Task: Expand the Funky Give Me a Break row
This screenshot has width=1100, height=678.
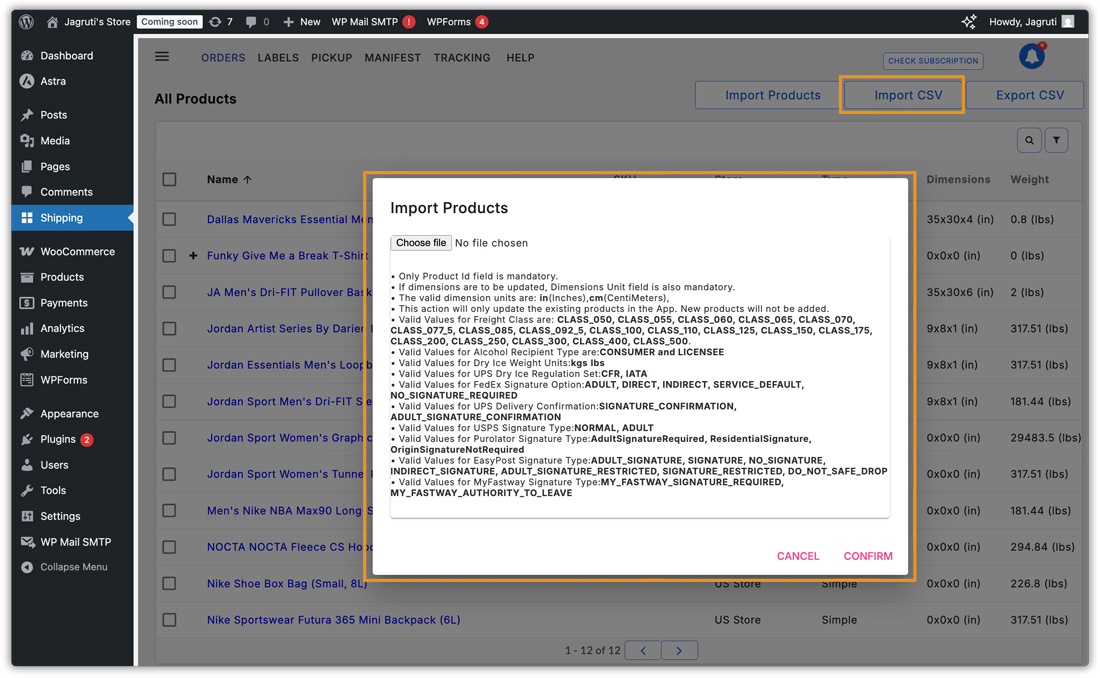Action: [193, 255]
